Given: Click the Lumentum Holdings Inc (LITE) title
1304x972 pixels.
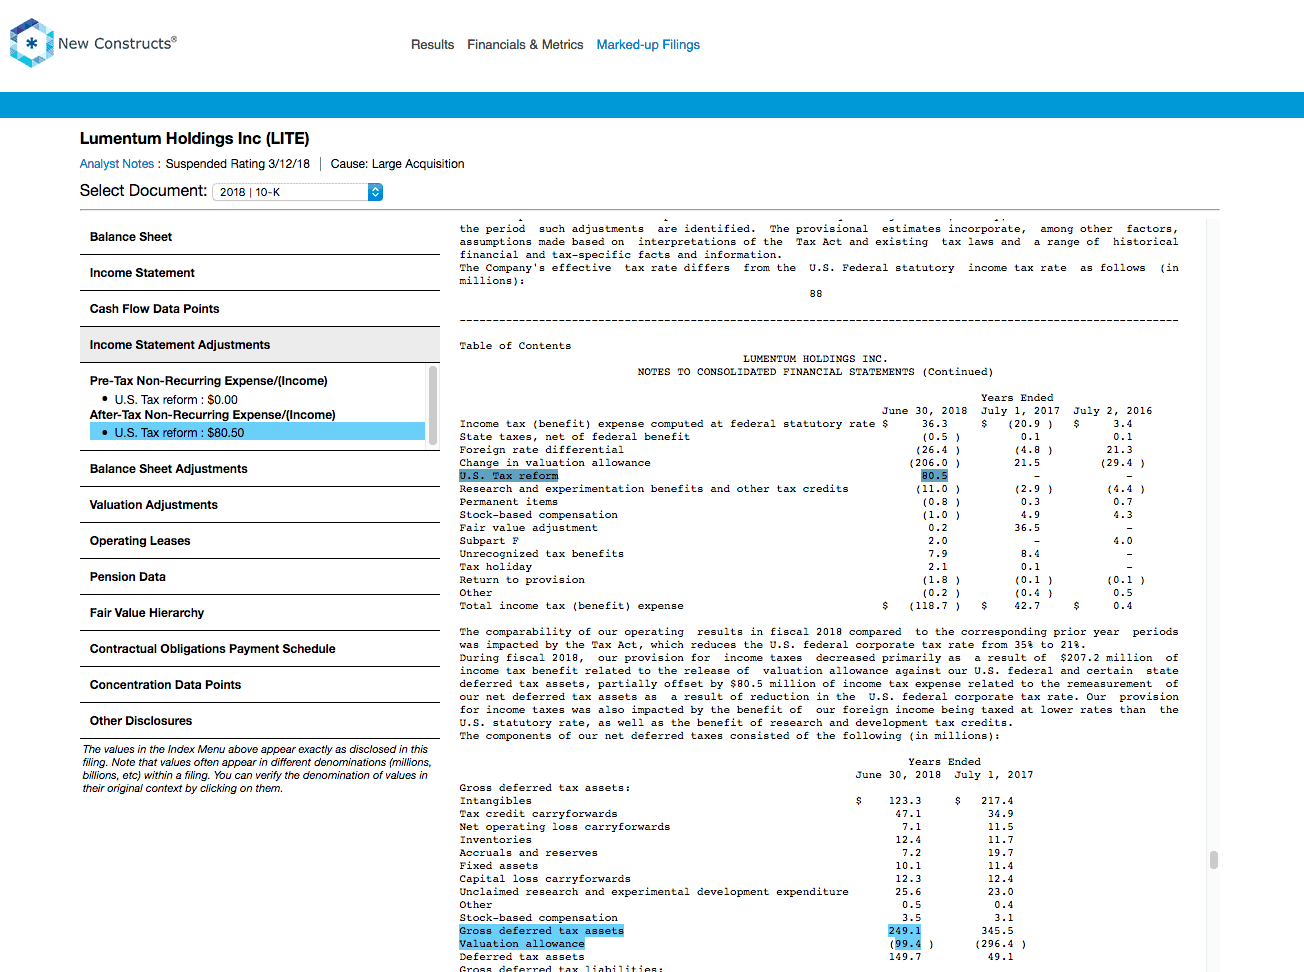Looking at the screenshot, I should click(195, 139).
